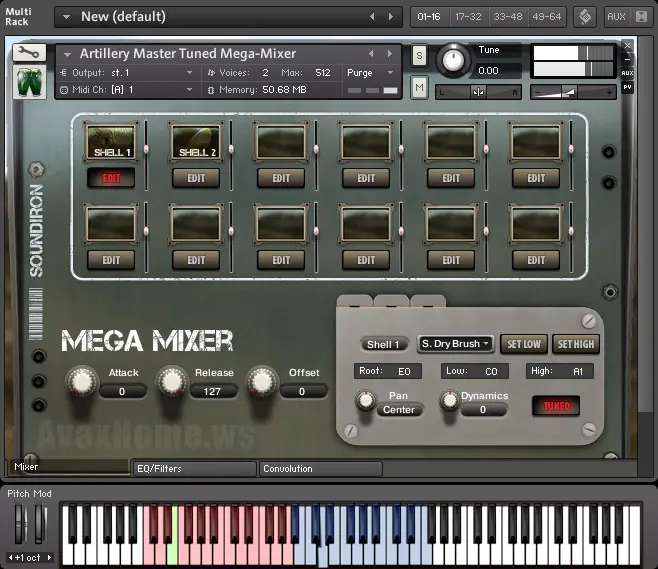Adjust the instrument volume slider
Viewport: 658px width, 569px height.
coord(573,92)
